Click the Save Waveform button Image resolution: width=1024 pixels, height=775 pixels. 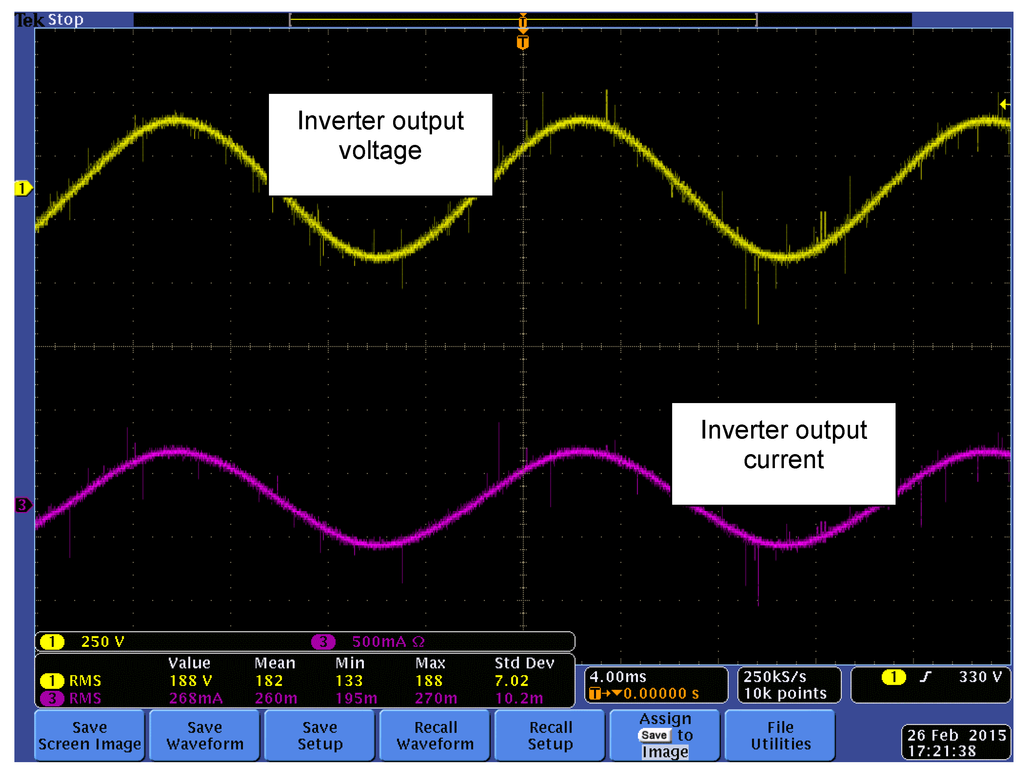(x=204, y=736)
